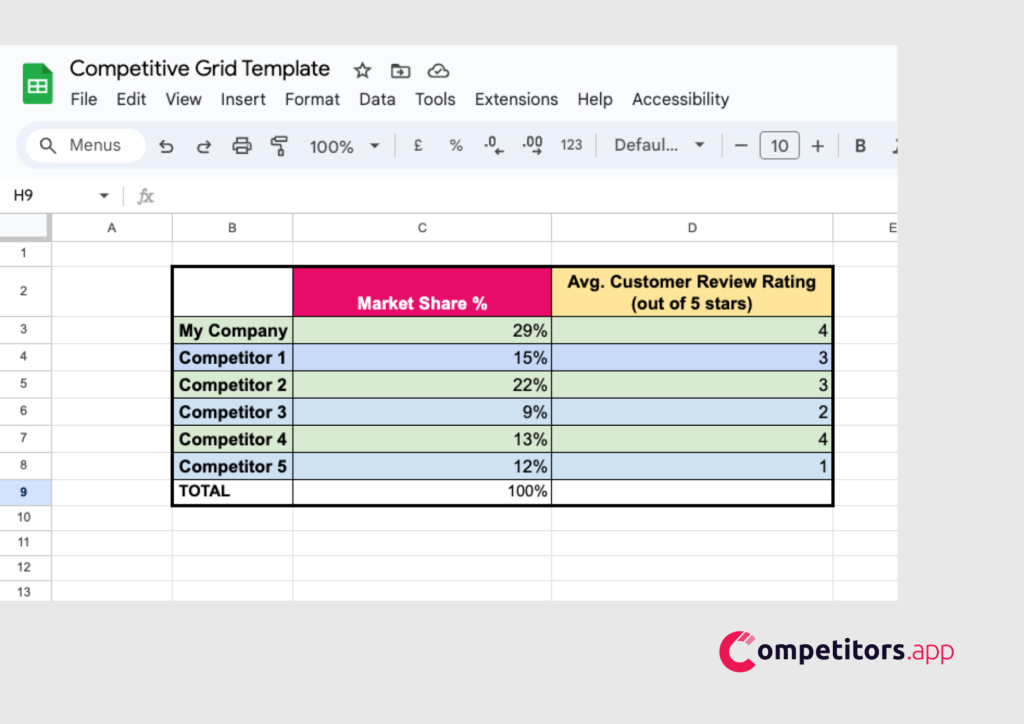The height and width of the screenshot is (724, 1024).
Task: Open the Data menu
Action: click(x=377, y=99)
